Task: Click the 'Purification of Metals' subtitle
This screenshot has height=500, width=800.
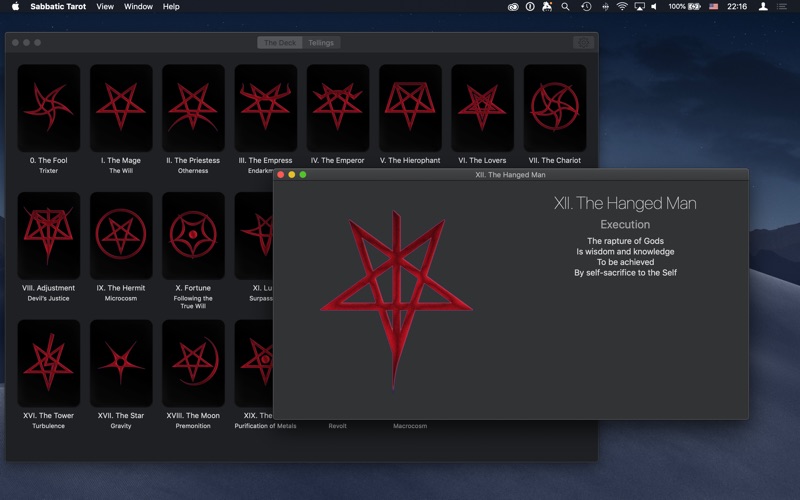Action: (x=265, y=426)
